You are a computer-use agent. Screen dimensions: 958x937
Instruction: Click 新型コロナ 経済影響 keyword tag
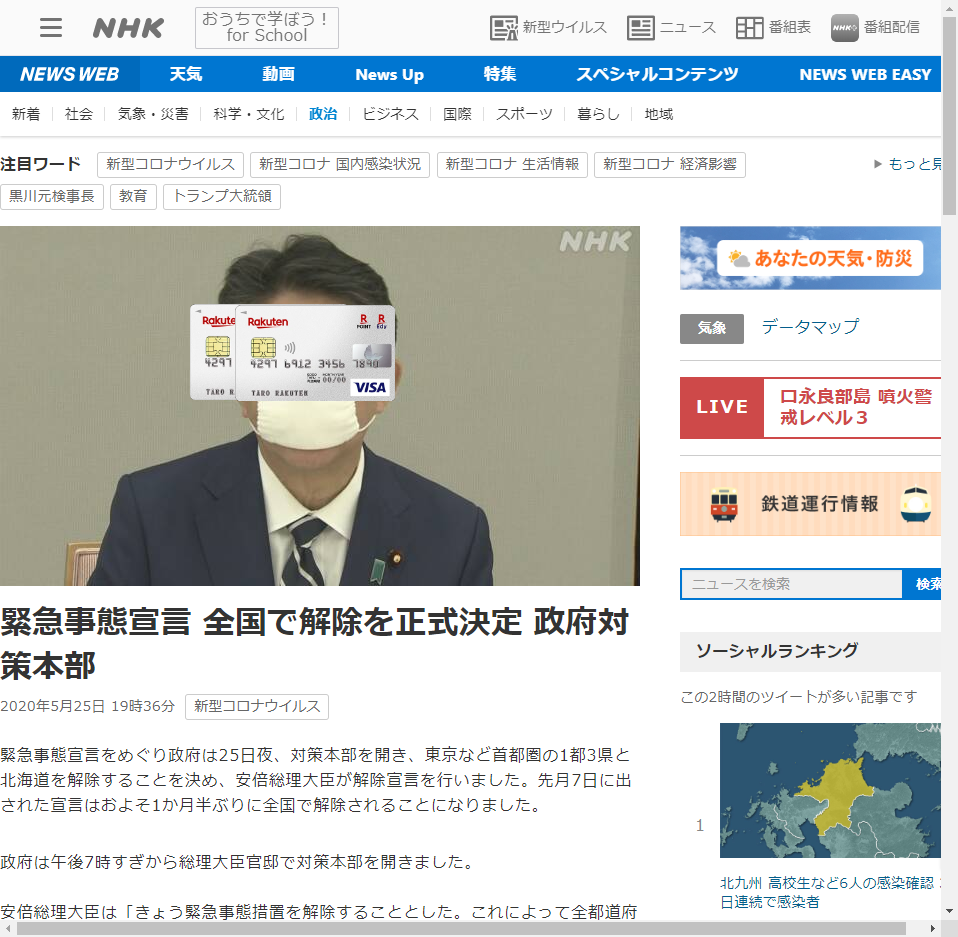click(x=670, y=164)
